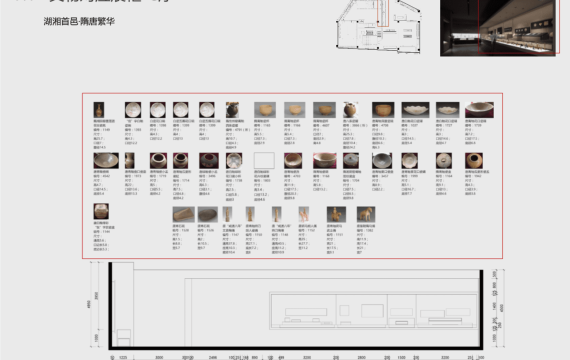Click the lidded dark jar thumbnail in the second row
The height and width of the screenshot is (360, 570).
point(351,160)
